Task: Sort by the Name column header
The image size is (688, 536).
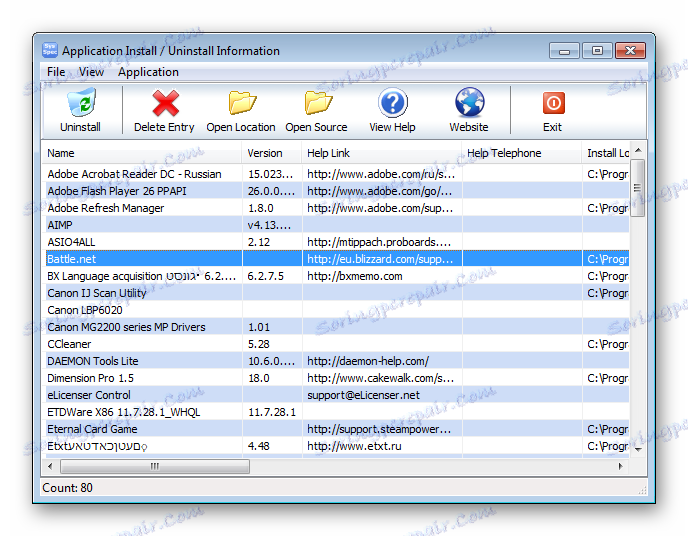Action: click(x=141, y=153)
